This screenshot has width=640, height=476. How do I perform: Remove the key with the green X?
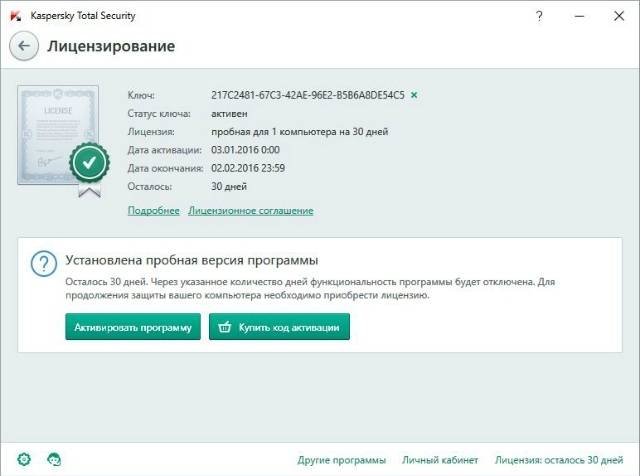[x=414, y=95]
